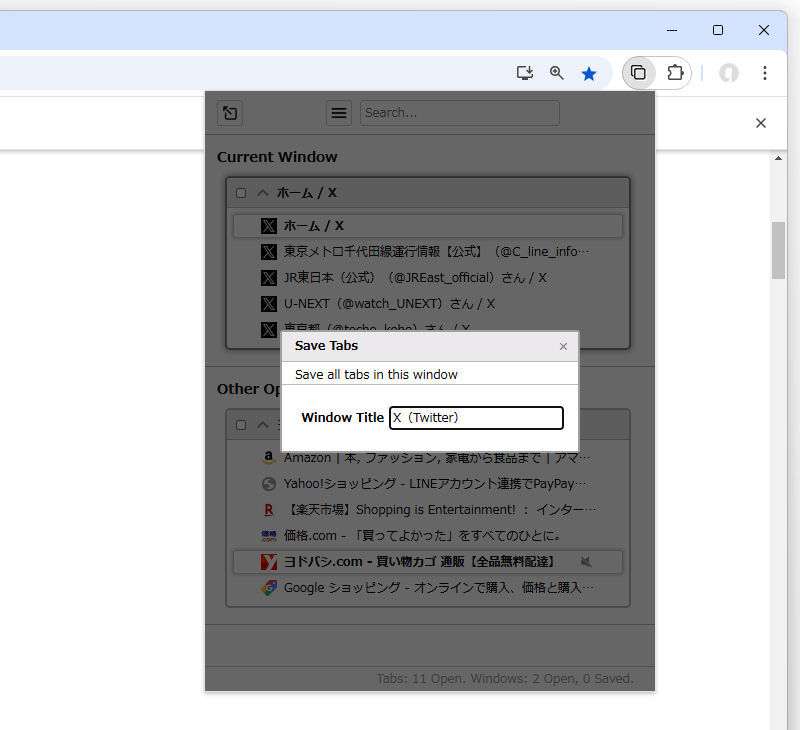Click the Save Tabs dialog title
The width and height of the screenshot is (800, 730).
click(x=327, y=346)
